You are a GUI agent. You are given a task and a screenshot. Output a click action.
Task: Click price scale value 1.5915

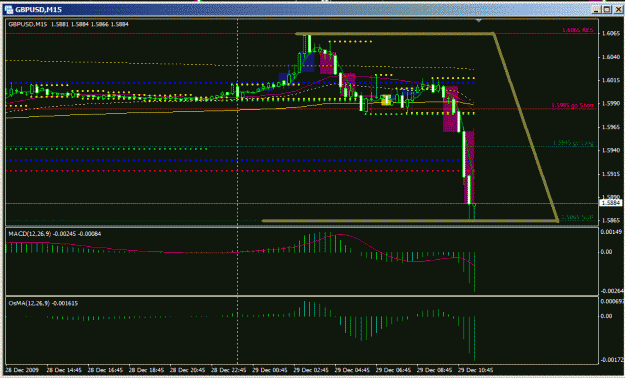[611, 174]
